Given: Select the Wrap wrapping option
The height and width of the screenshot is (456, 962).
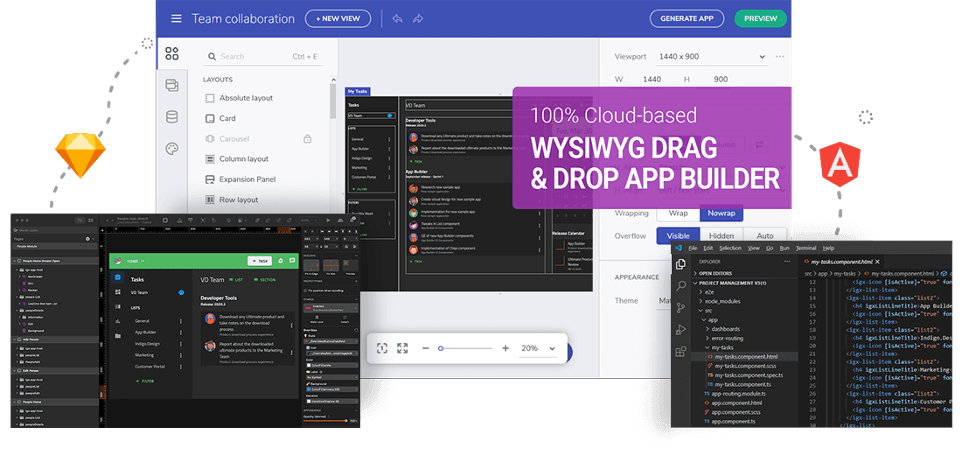Looking at the screenshot, I should click(x=678, y=213).
